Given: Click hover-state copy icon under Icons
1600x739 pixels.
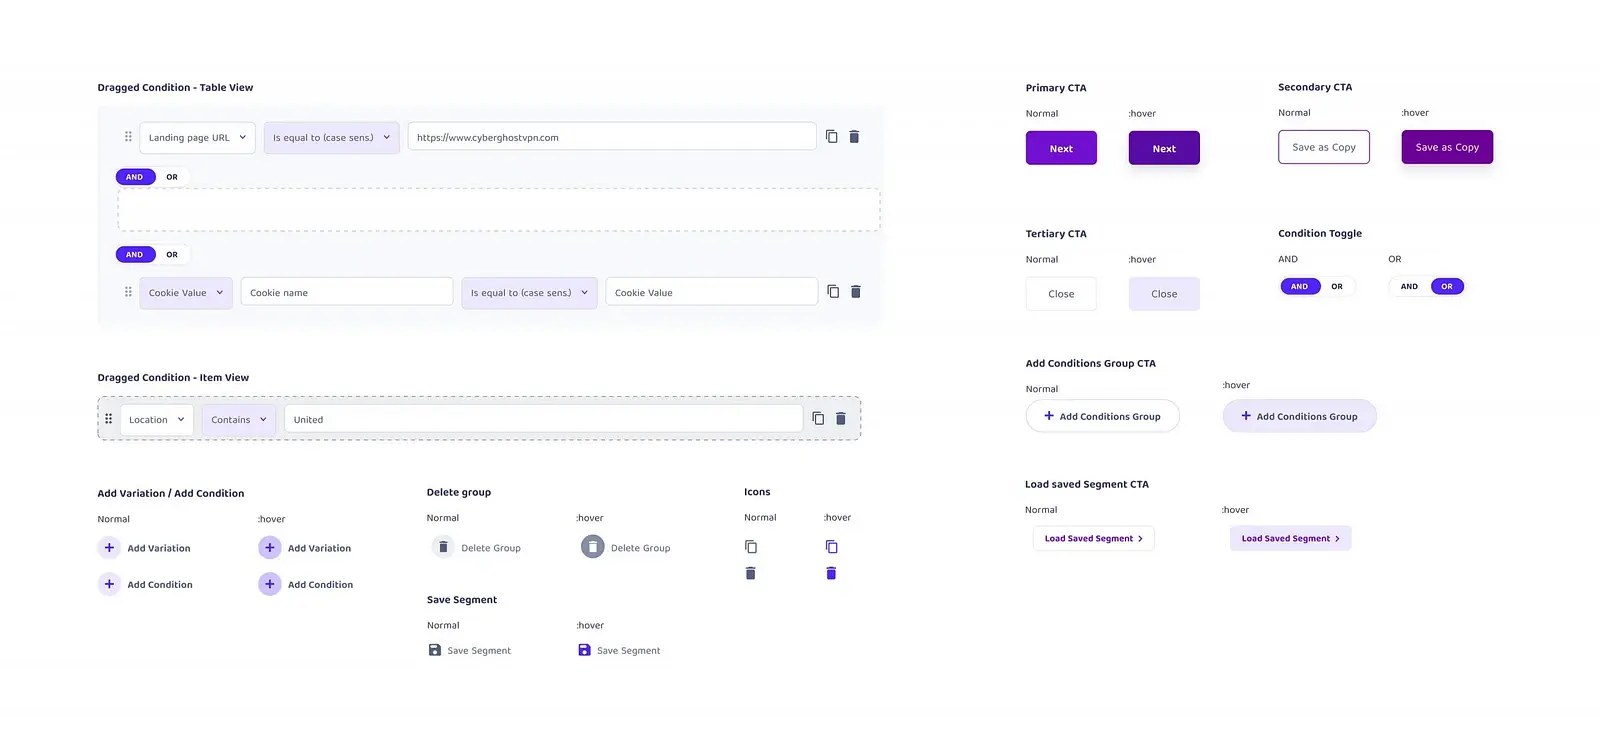Looking at the screenshot, I should [x=831, y=547].
